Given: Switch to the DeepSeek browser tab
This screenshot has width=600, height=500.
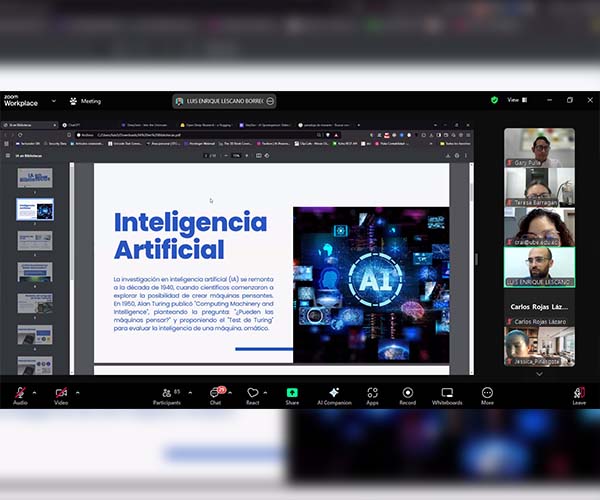Looking at the screenshot, I should point(145,125).
